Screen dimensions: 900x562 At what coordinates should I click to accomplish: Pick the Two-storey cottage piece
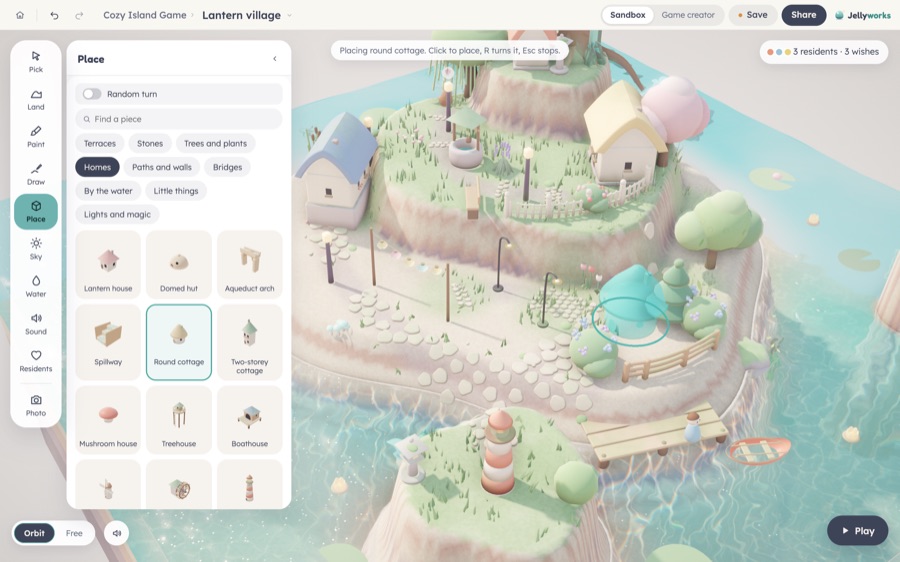pos(250,342)
